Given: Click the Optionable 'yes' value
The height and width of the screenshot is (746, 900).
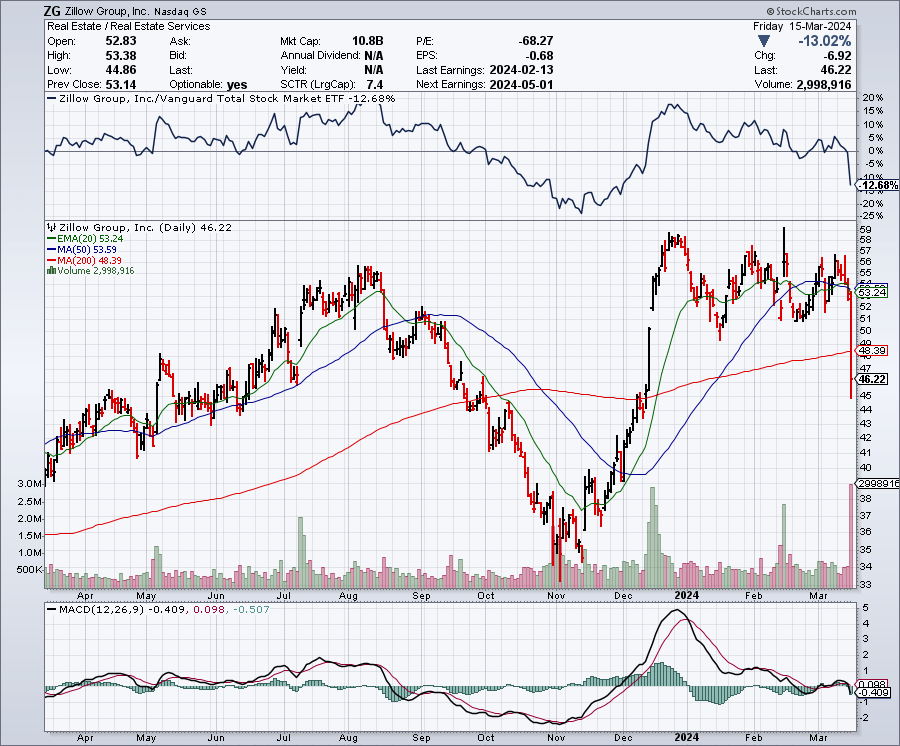Looking at the screenshot, I should (x=237, y=85).
